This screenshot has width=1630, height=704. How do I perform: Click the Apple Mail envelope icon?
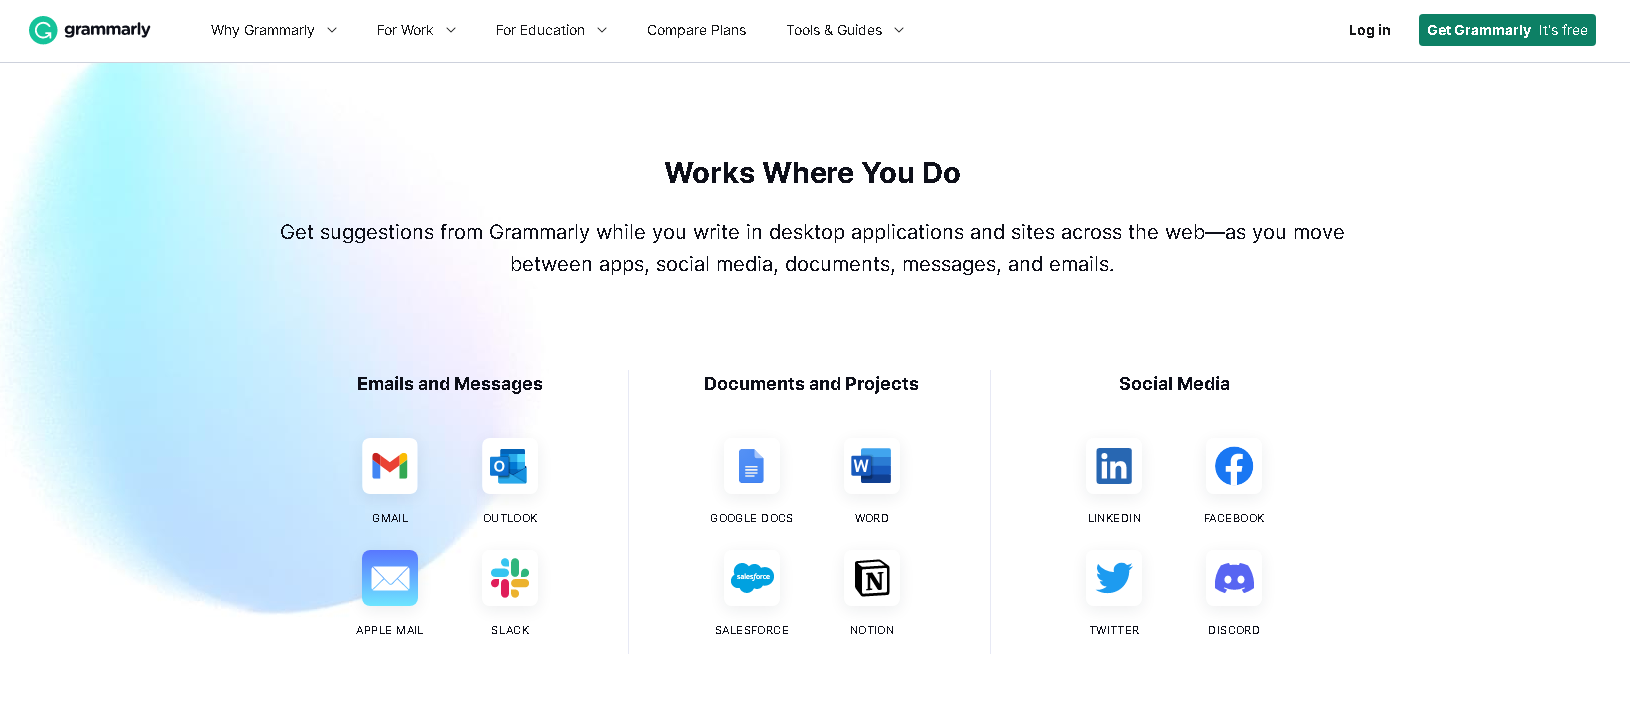[390, 578]
